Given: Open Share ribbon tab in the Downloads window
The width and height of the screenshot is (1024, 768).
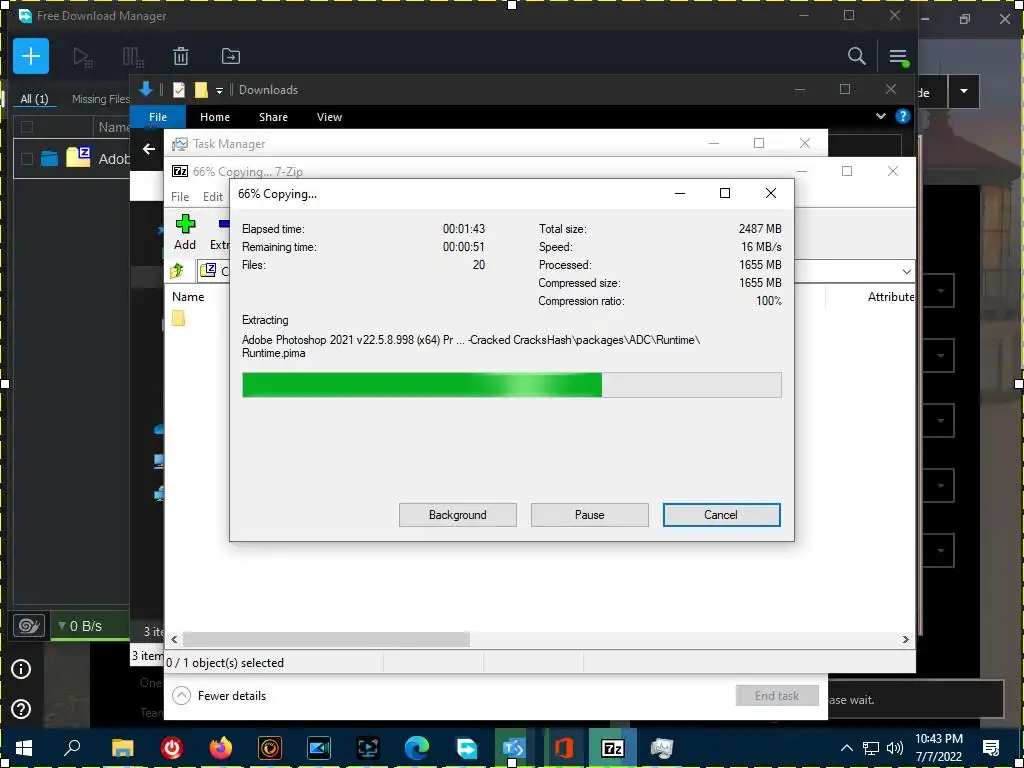Looking at the screenshot, I should pos(273,117).
